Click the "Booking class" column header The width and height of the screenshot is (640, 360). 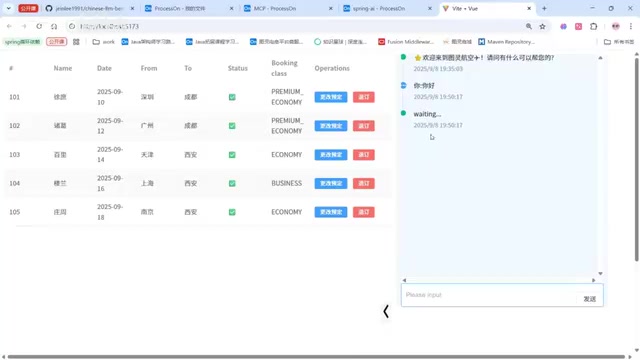[284, 68]
